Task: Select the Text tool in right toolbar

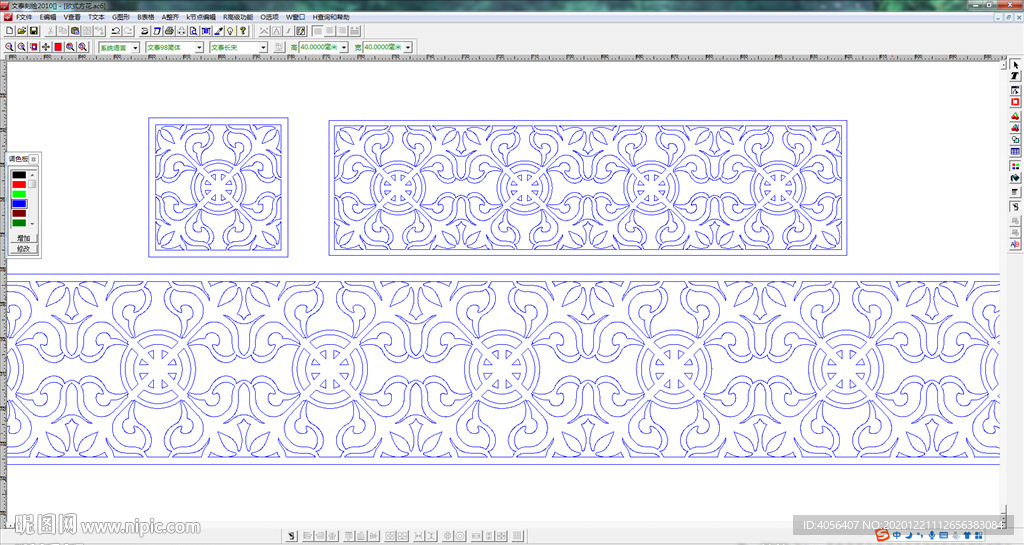Action: (1015, 77)
